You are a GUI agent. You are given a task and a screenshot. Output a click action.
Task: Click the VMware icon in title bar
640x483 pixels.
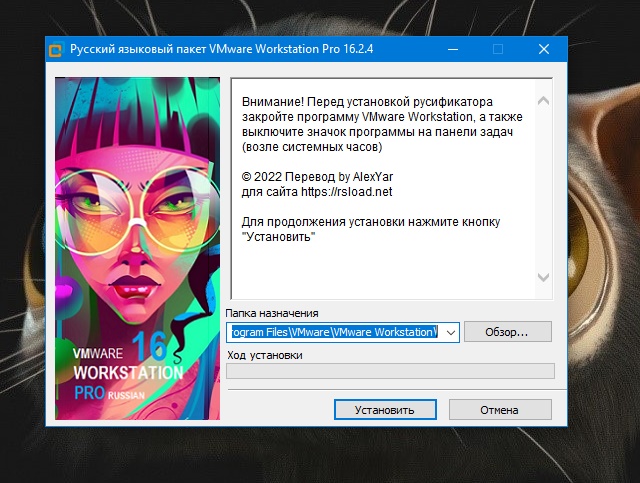56,50
